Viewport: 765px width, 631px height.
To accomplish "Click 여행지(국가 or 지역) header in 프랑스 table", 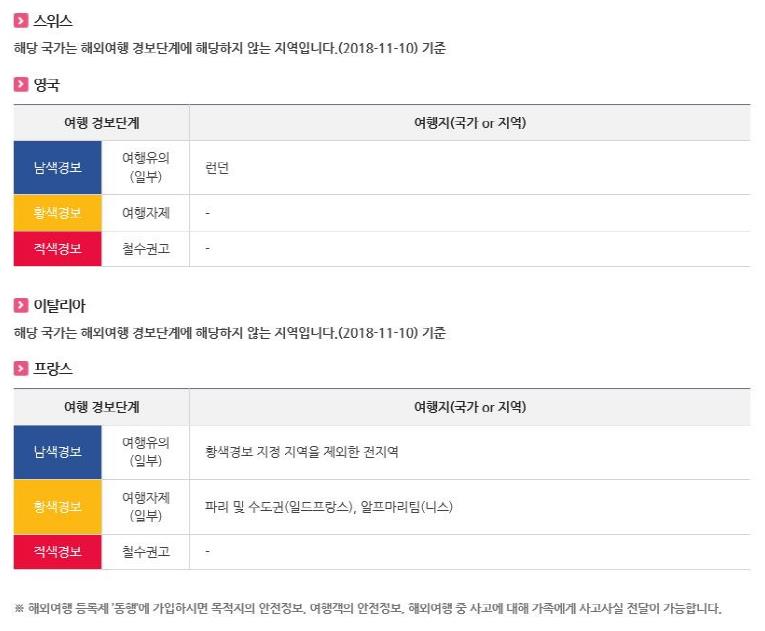I will pyautogui.click(x=469, y=407).
